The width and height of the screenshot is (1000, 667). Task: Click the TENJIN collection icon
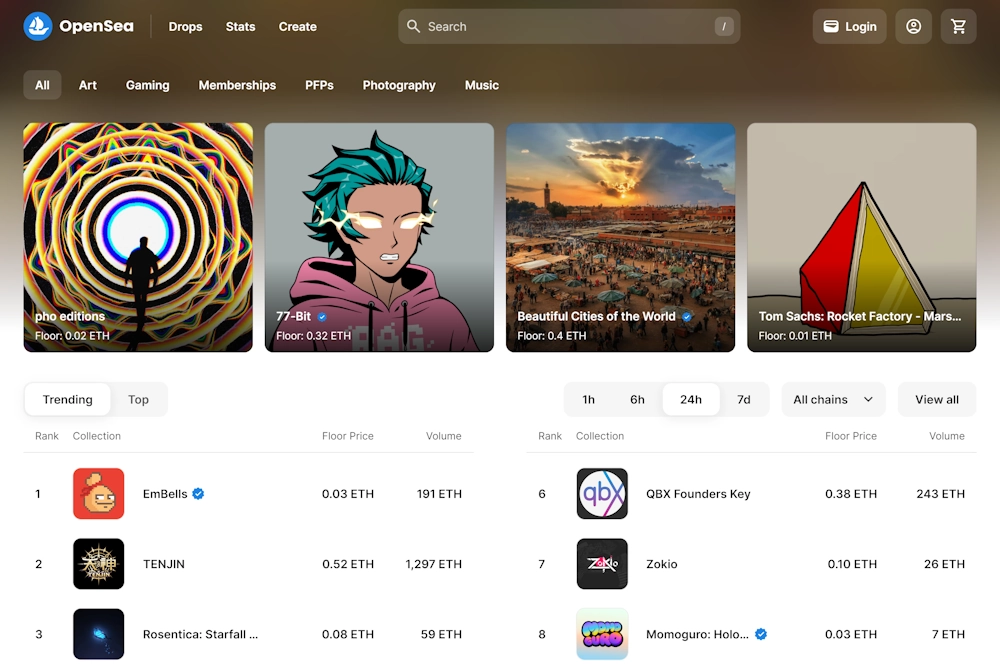click(x=99, y=564)
